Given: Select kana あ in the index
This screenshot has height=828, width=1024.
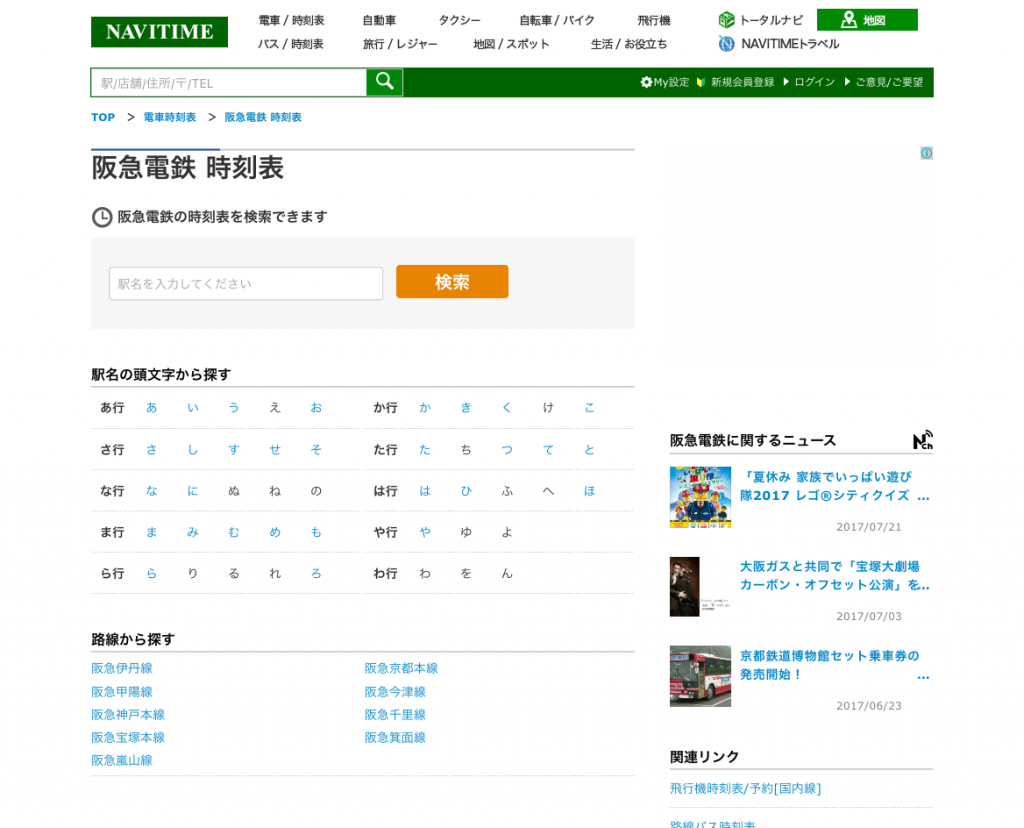Looking at the screenshot, I should click(x=152, y=407).
